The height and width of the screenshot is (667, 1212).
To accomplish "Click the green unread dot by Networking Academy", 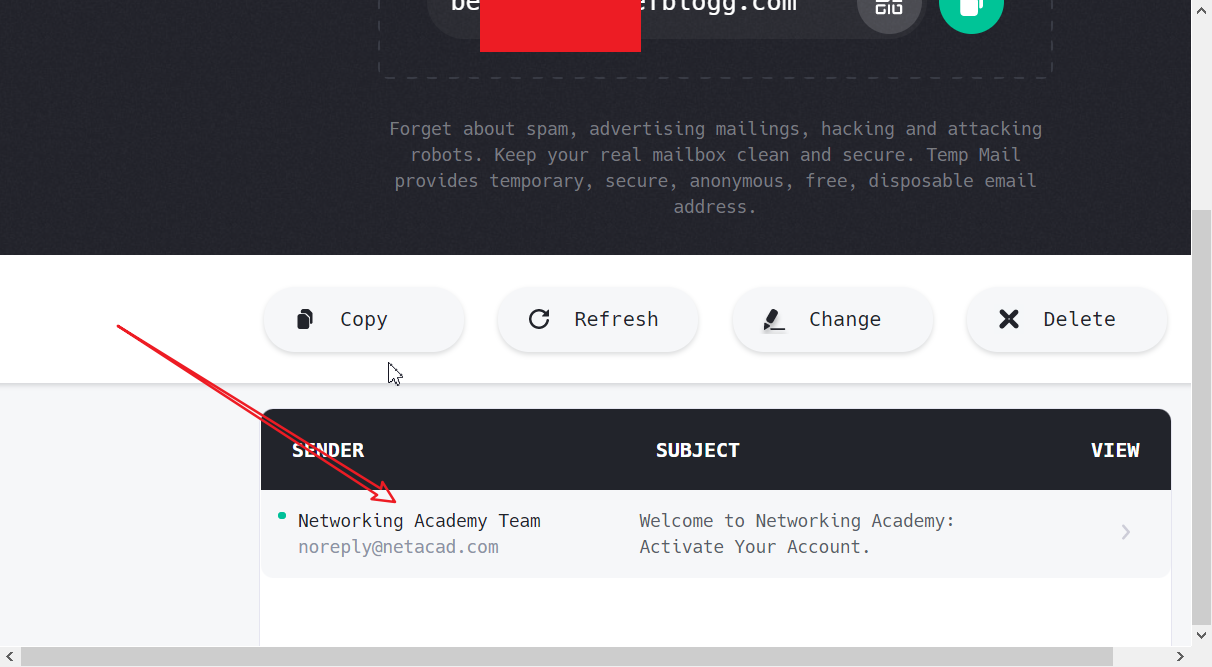I will click(x=282, y=516).
